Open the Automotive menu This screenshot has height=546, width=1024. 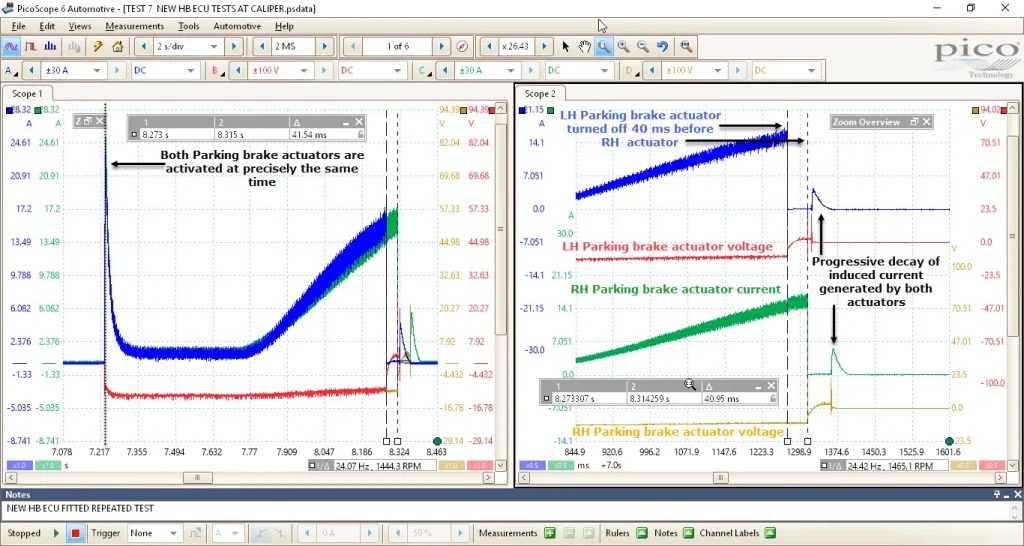click(237, 26)
